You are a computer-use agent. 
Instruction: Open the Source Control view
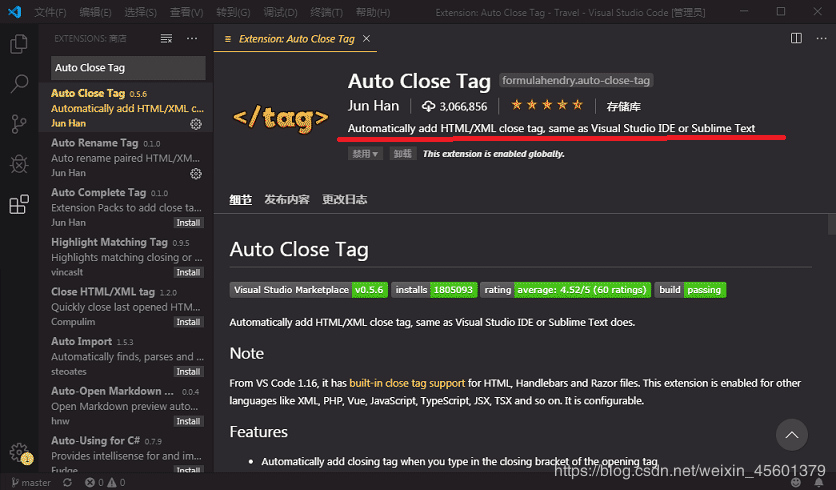tap(18, 124)
